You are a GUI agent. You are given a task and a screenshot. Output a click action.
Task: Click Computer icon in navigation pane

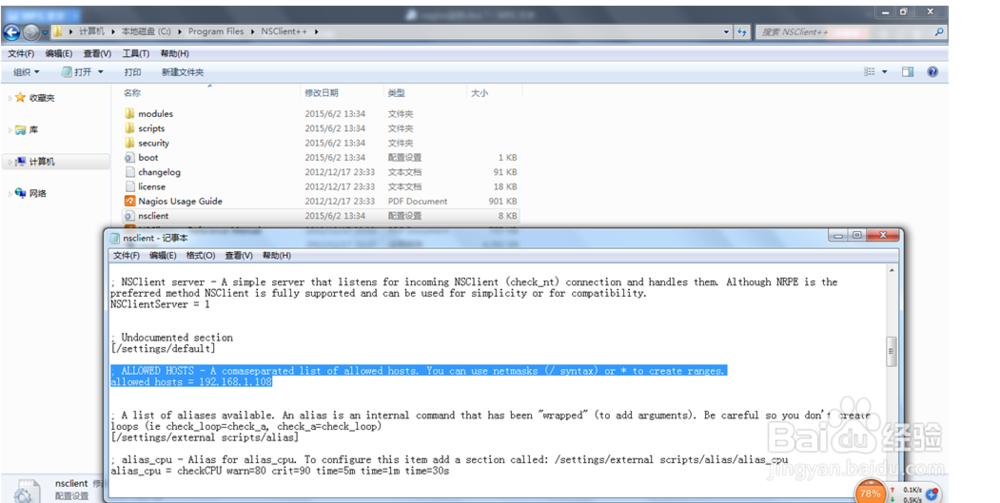tap(20, 161)
